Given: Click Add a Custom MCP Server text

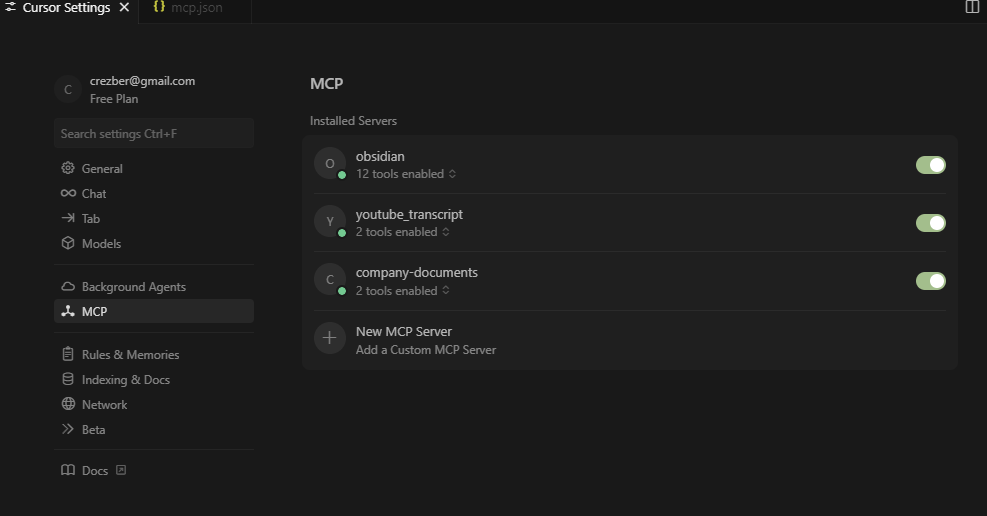Looking at the screenshot, I should (x=426, y=349).
